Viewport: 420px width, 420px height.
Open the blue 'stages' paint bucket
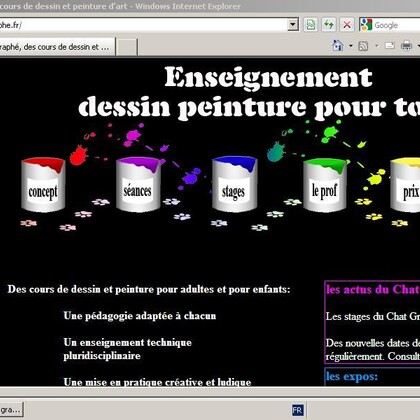pyautogui.click(x=235, y=184)
